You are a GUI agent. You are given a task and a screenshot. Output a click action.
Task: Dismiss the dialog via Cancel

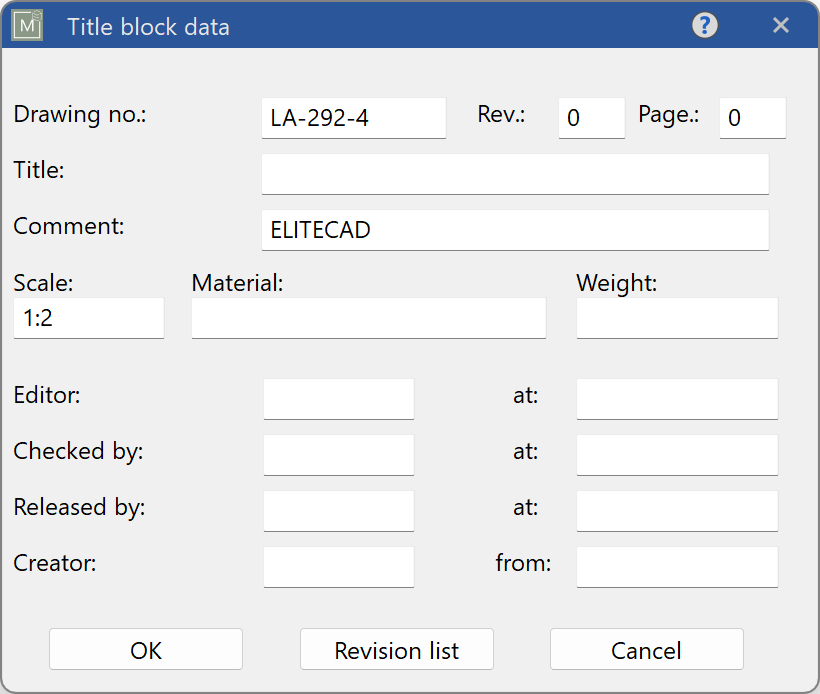(x=646, y=649)
